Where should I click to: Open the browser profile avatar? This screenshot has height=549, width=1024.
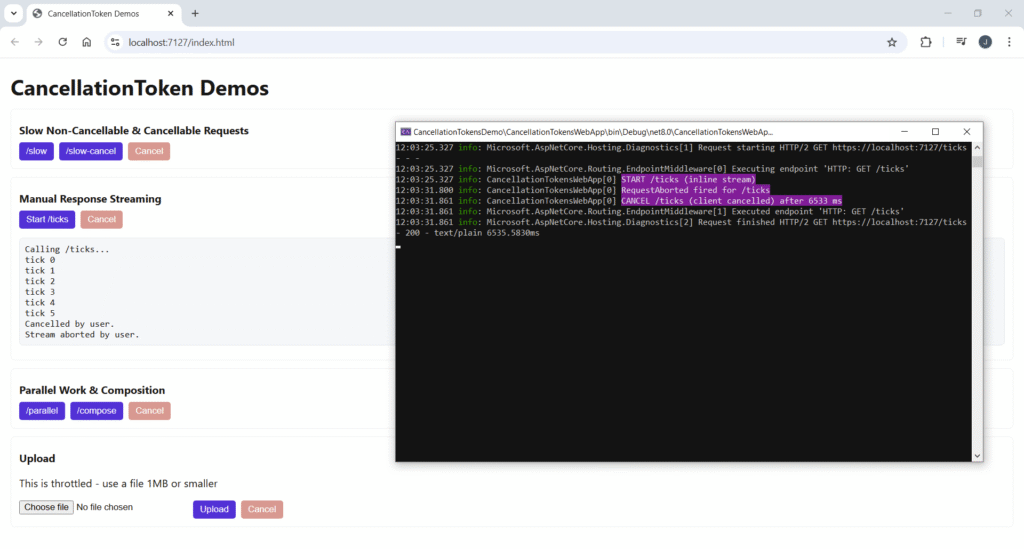pos(985,42)
